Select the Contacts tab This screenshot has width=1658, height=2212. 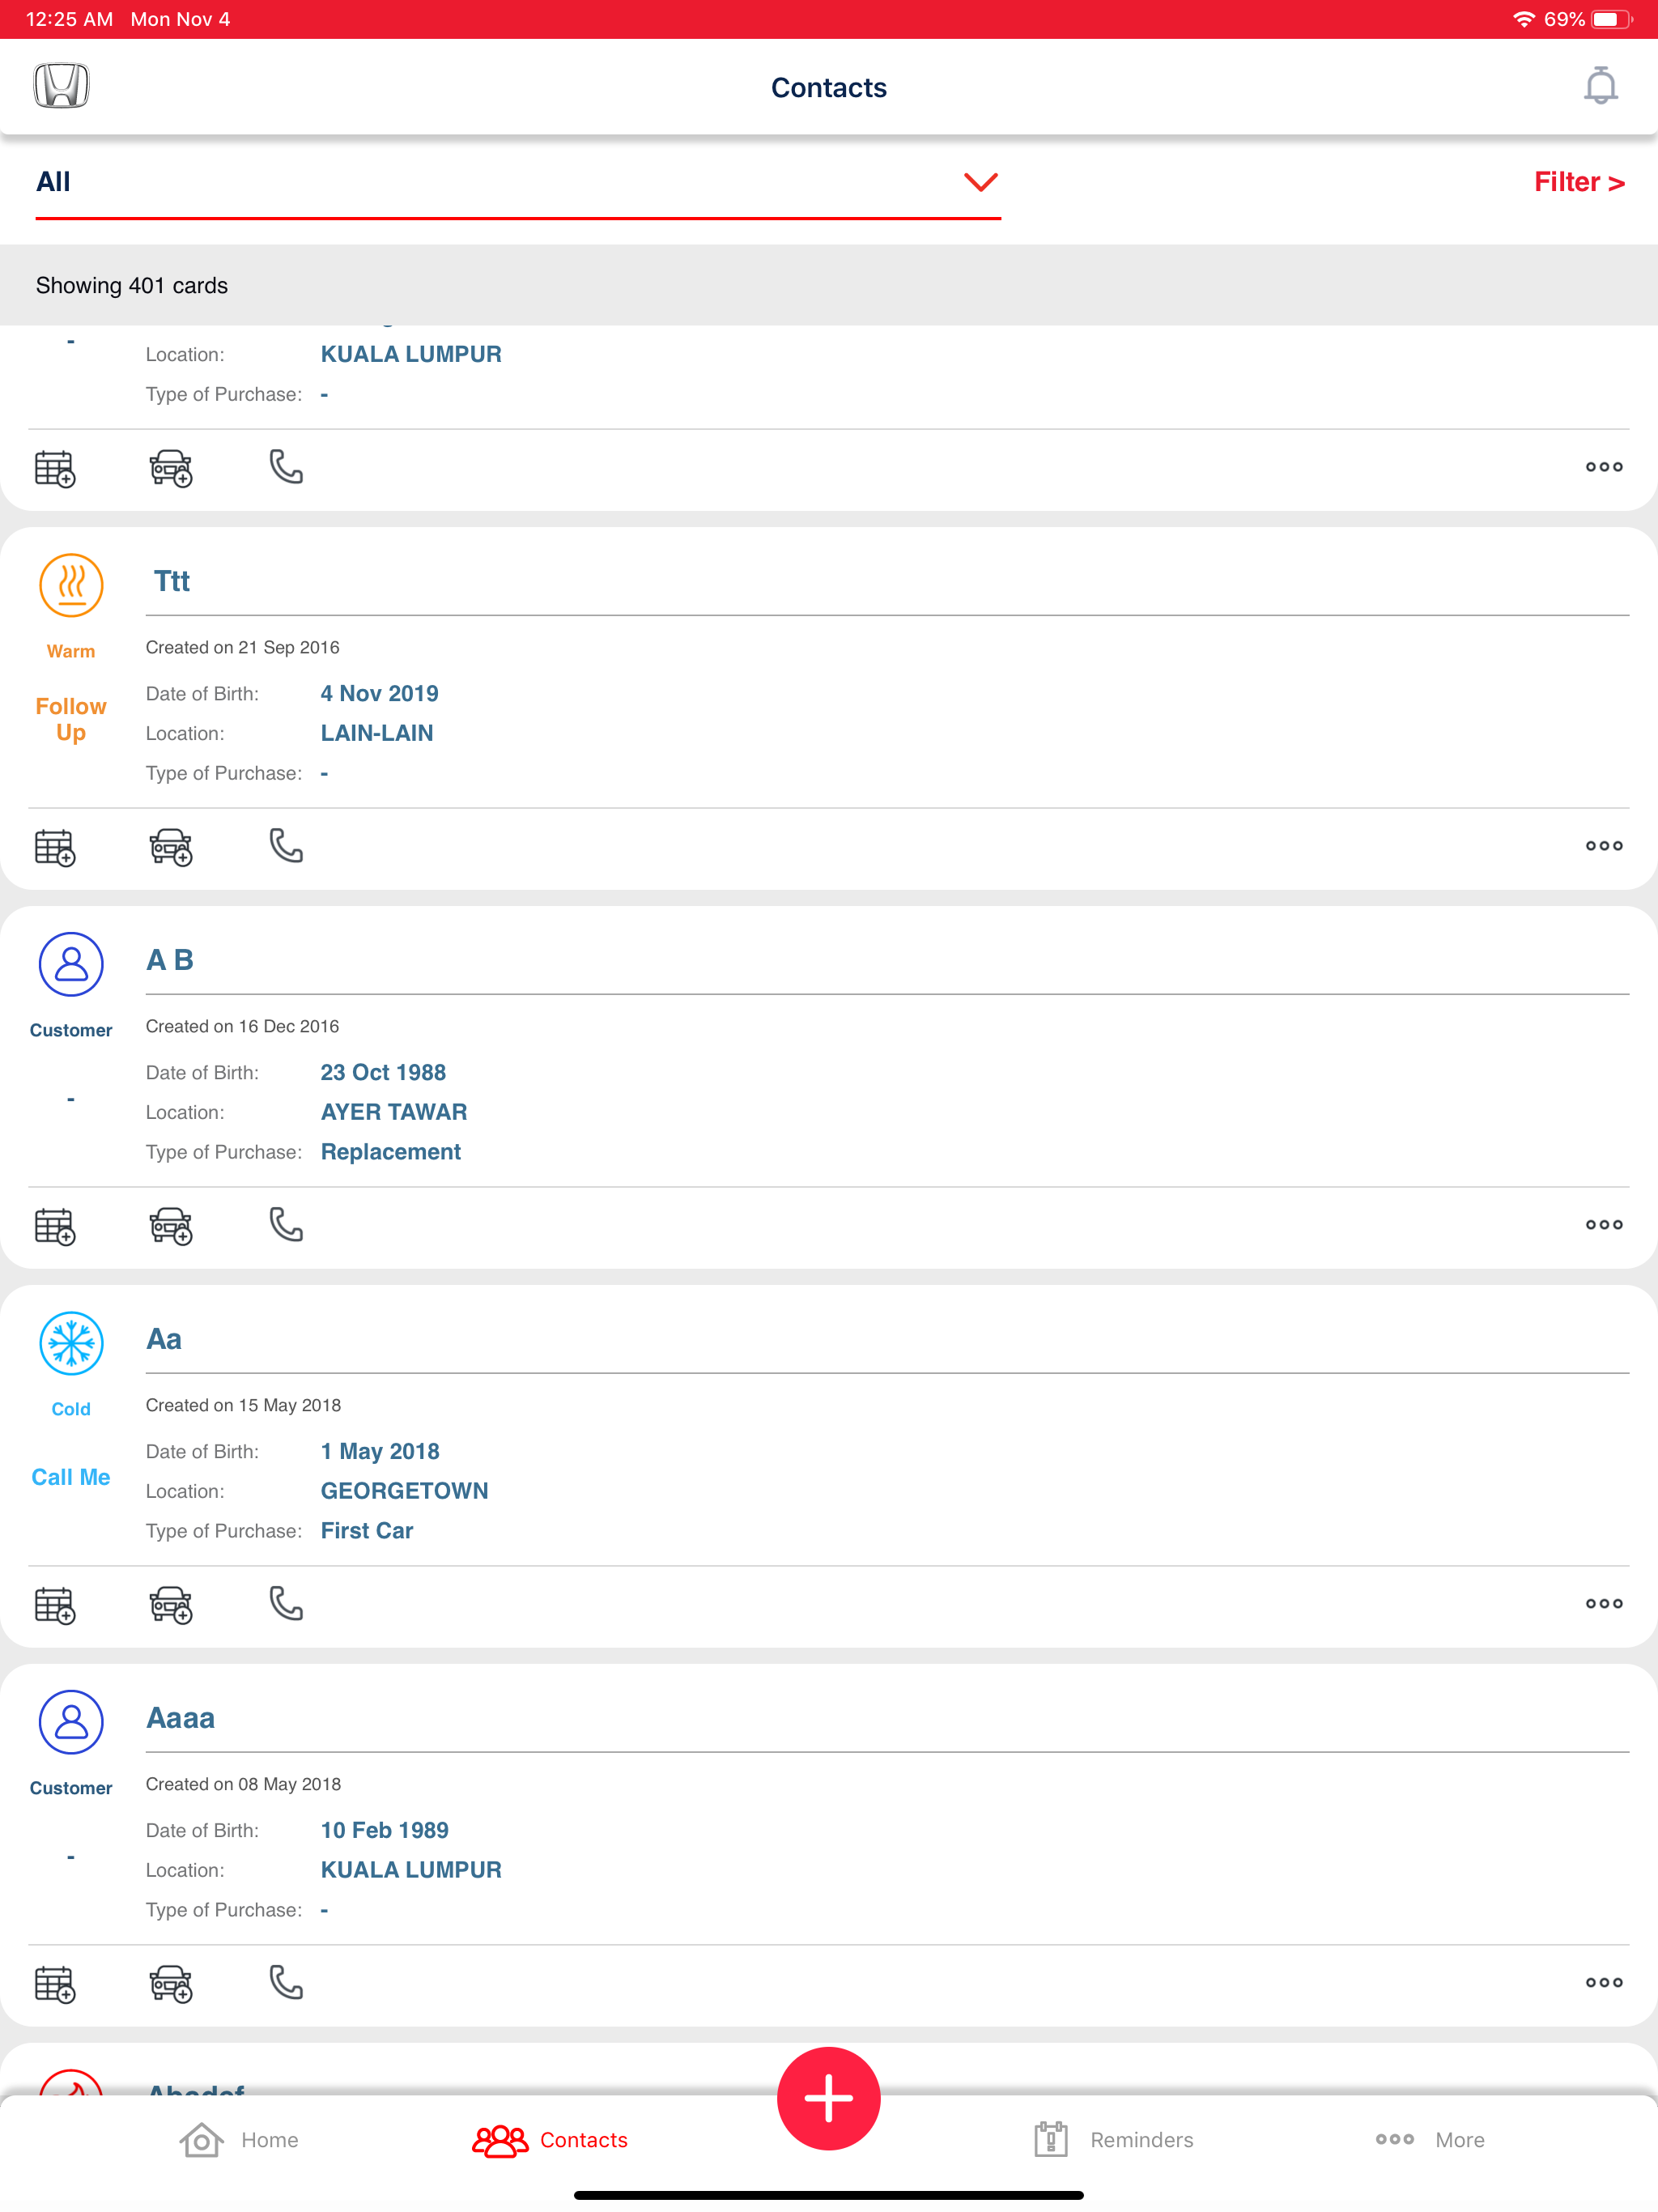pos(550,2140)
